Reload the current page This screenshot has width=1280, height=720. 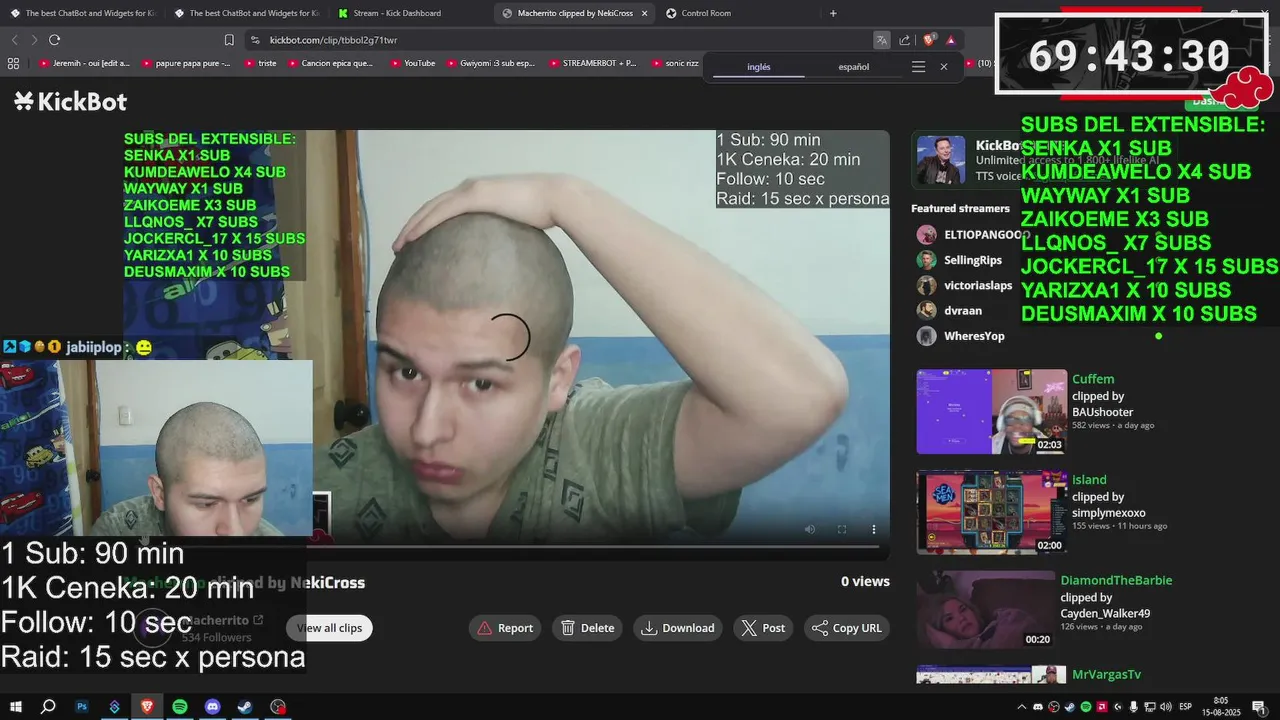click(x=54, y=40)
